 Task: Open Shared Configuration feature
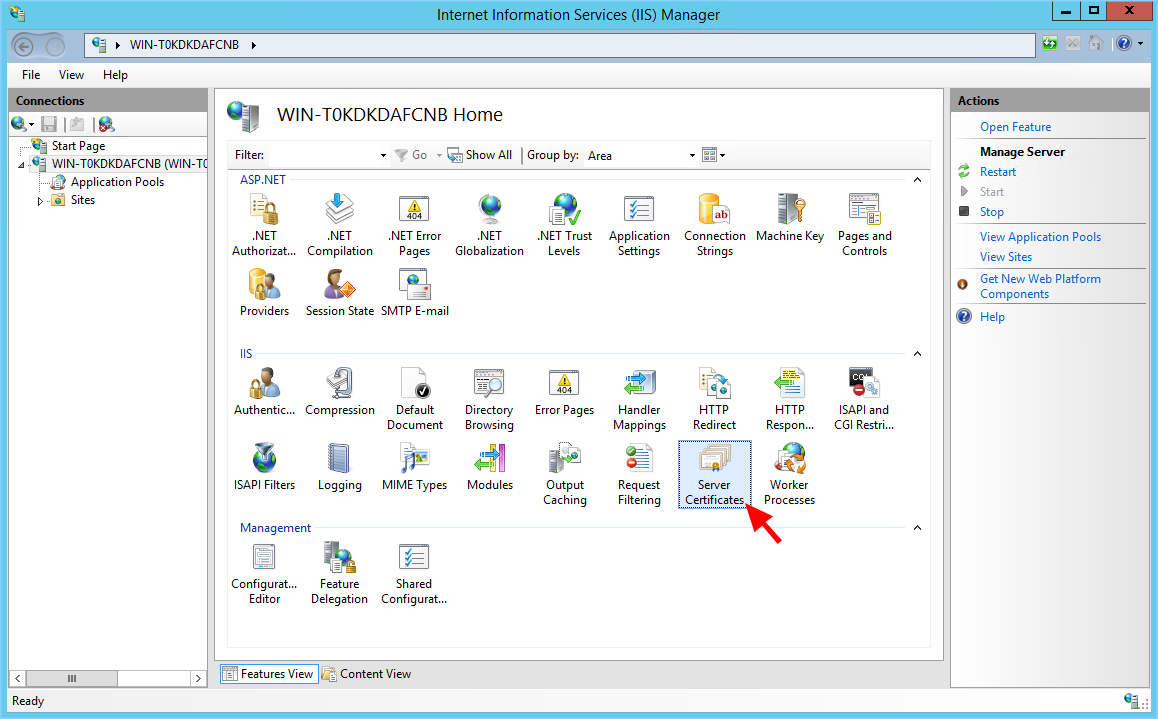[414, 574]
